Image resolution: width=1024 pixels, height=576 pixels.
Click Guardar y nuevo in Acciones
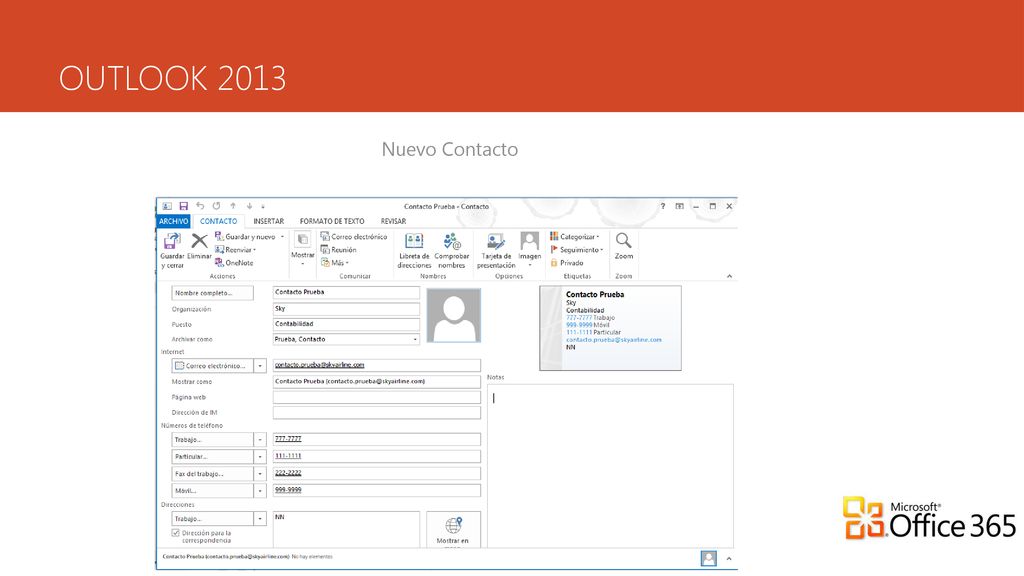click(x=246, y=237)
